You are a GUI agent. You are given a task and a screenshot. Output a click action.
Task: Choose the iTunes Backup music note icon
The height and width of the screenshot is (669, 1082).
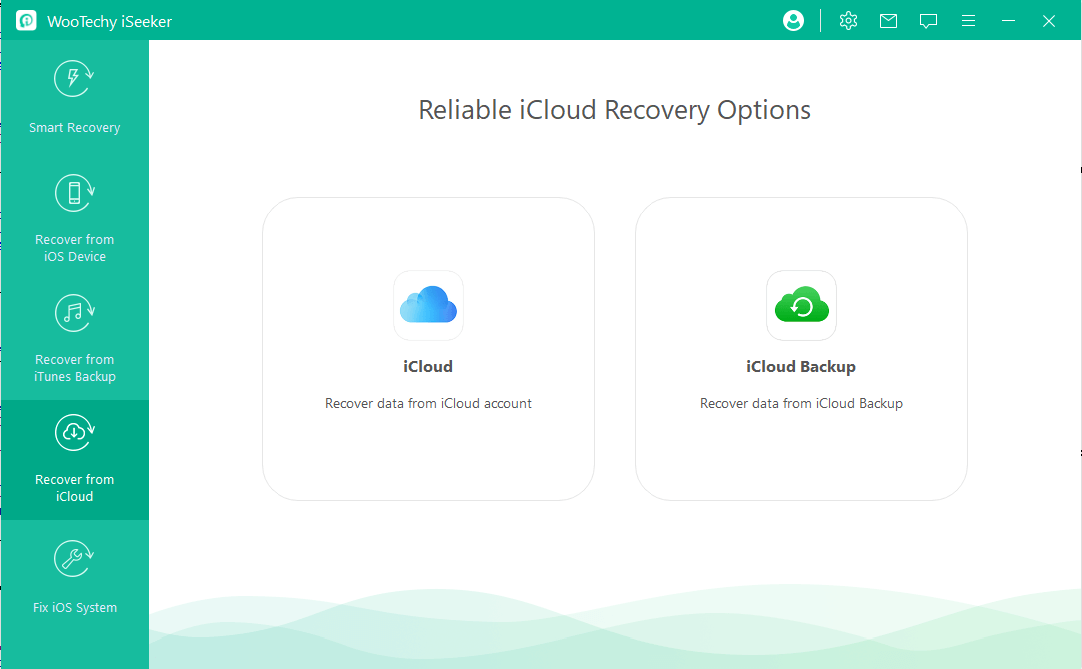[x=74, y=313]
